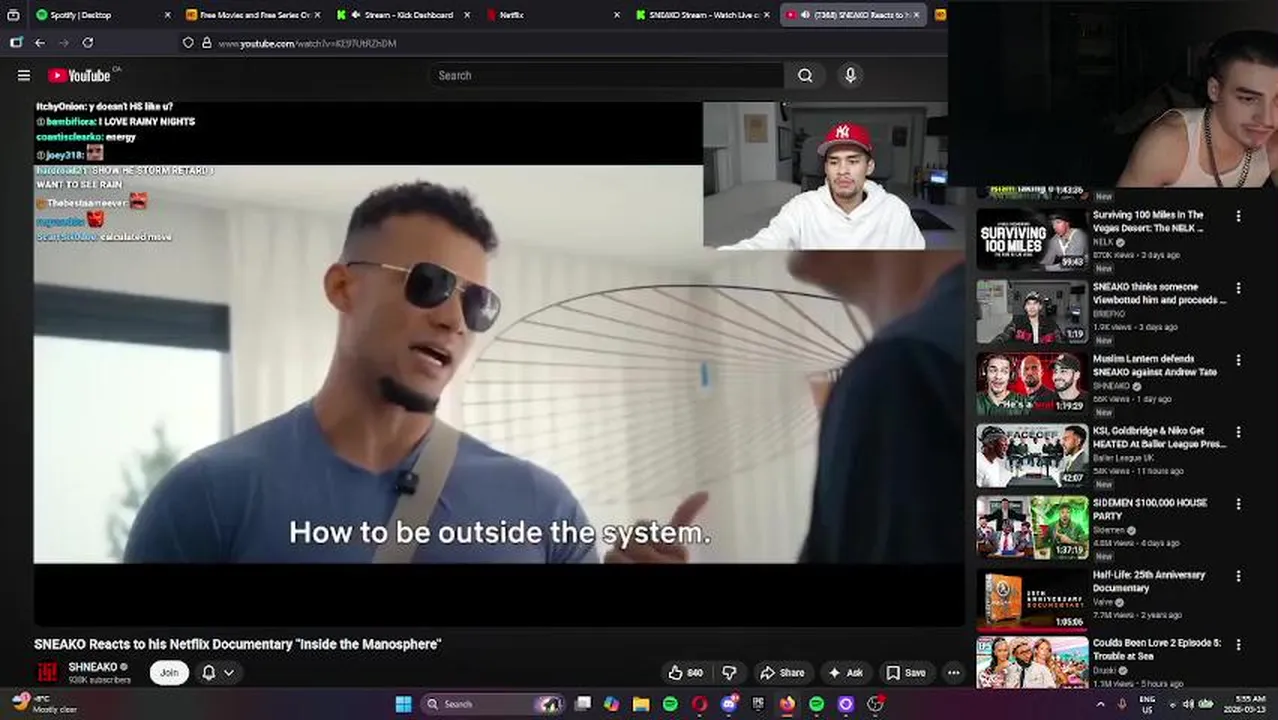Viewport: 1278px width, 720px height.
Task: Open options for KSI, Goldbridge & Niko video
Action: click(1238, 432)
